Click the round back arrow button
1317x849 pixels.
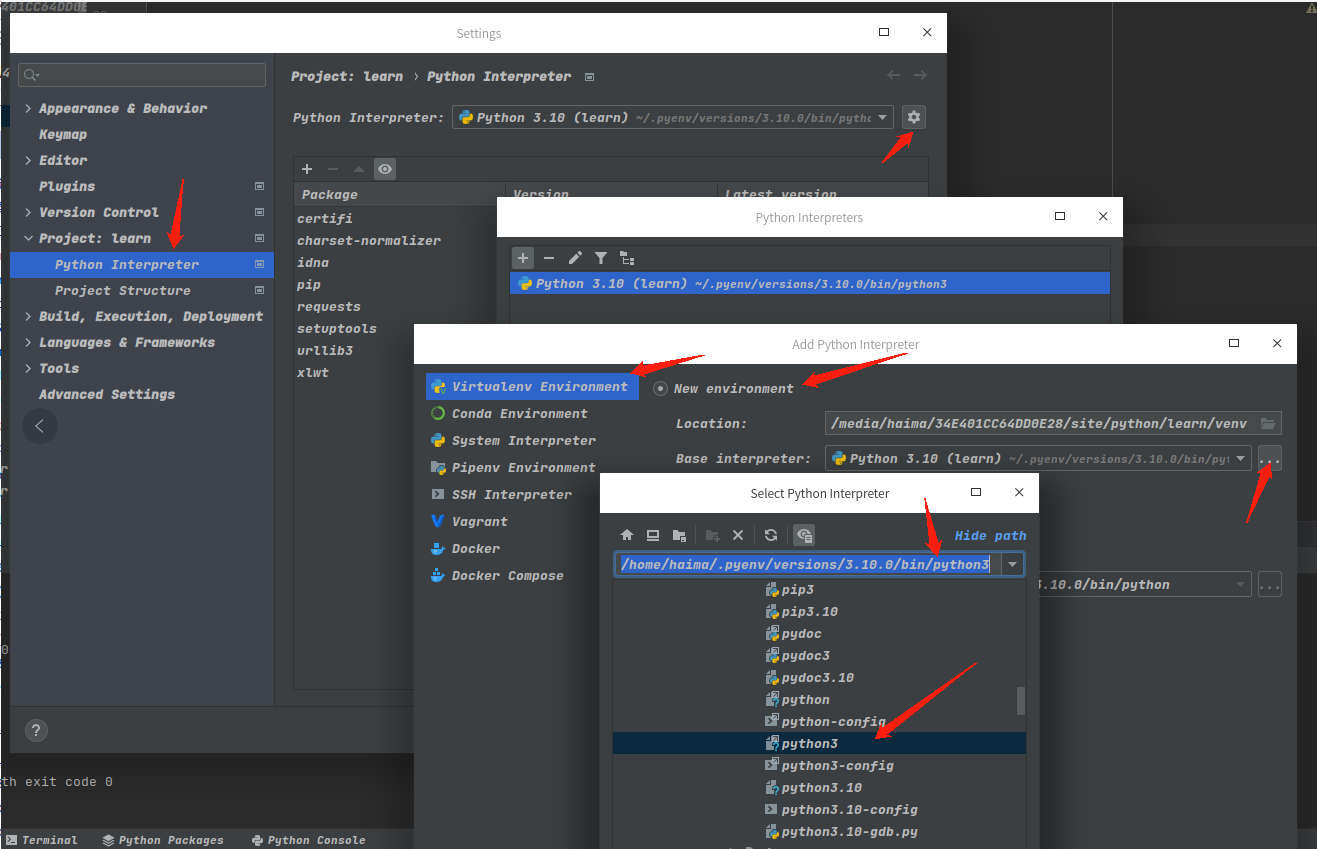coord(39,426)
